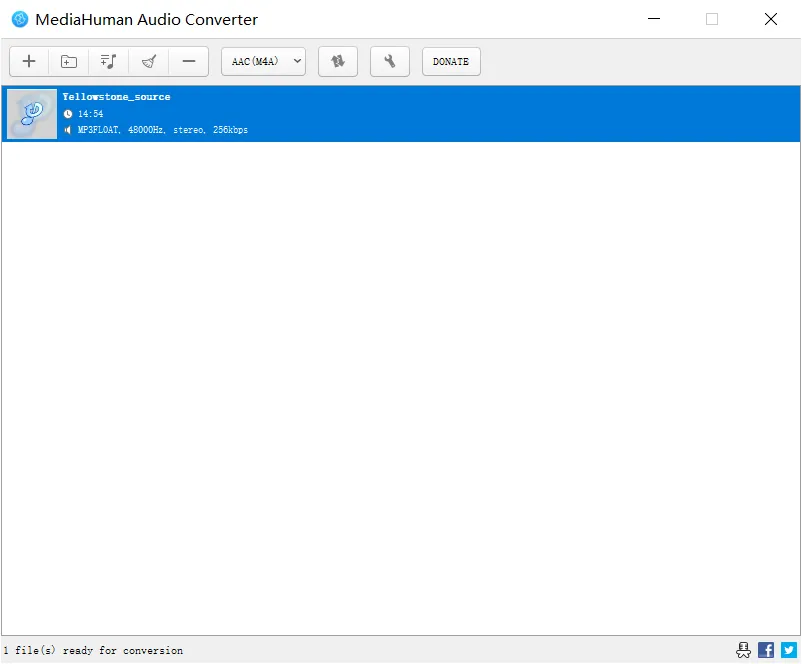
Task: Click the Add file plus button
Action: click(x=29, y=61)
